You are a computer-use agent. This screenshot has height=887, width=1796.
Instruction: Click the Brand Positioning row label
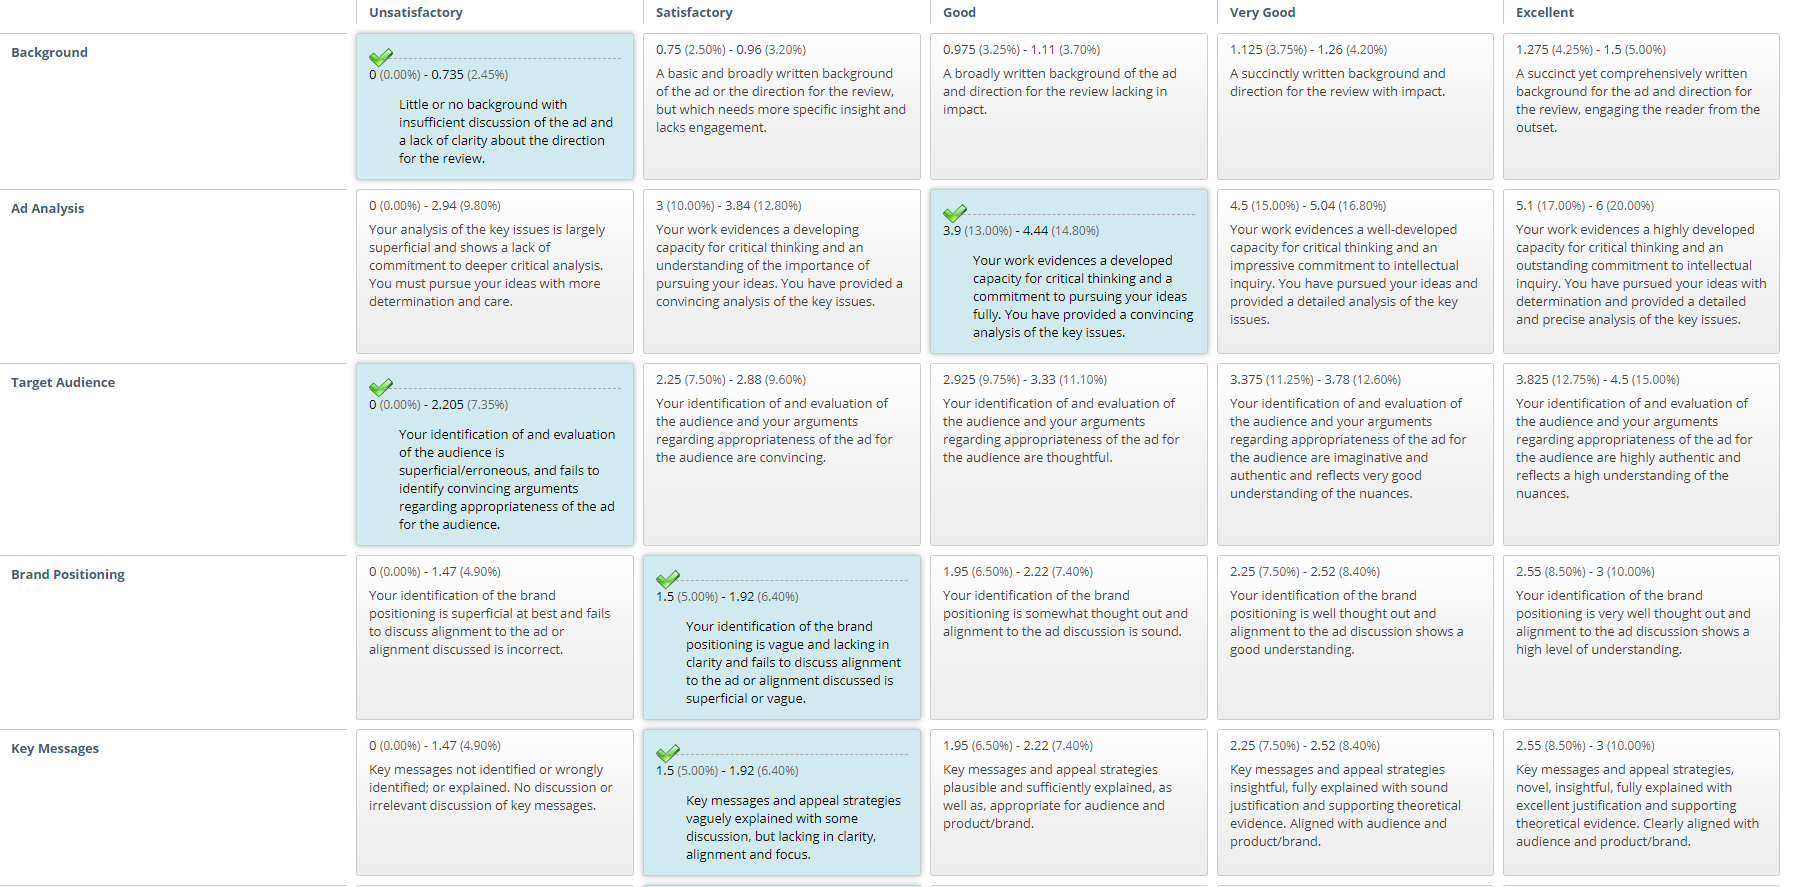point(68,575)
